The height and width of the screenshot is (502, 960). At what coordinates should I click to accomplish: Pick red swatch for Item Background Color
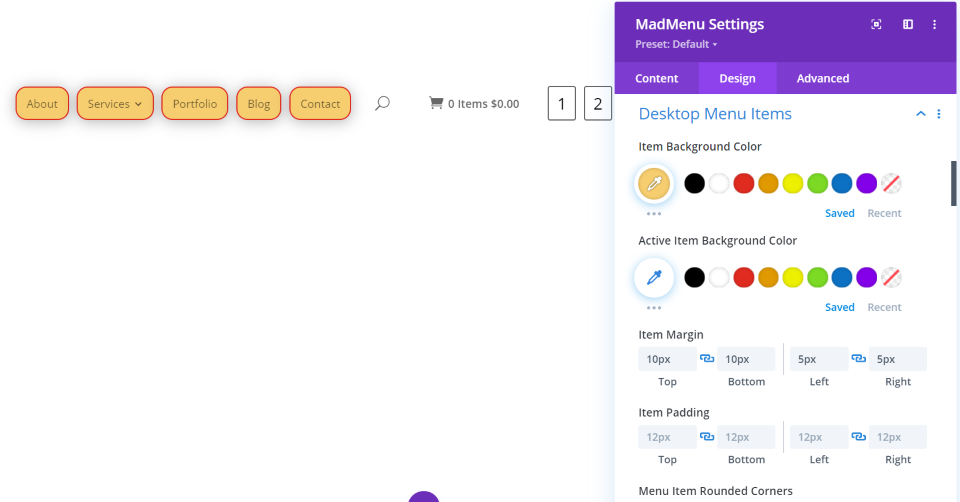743,183
